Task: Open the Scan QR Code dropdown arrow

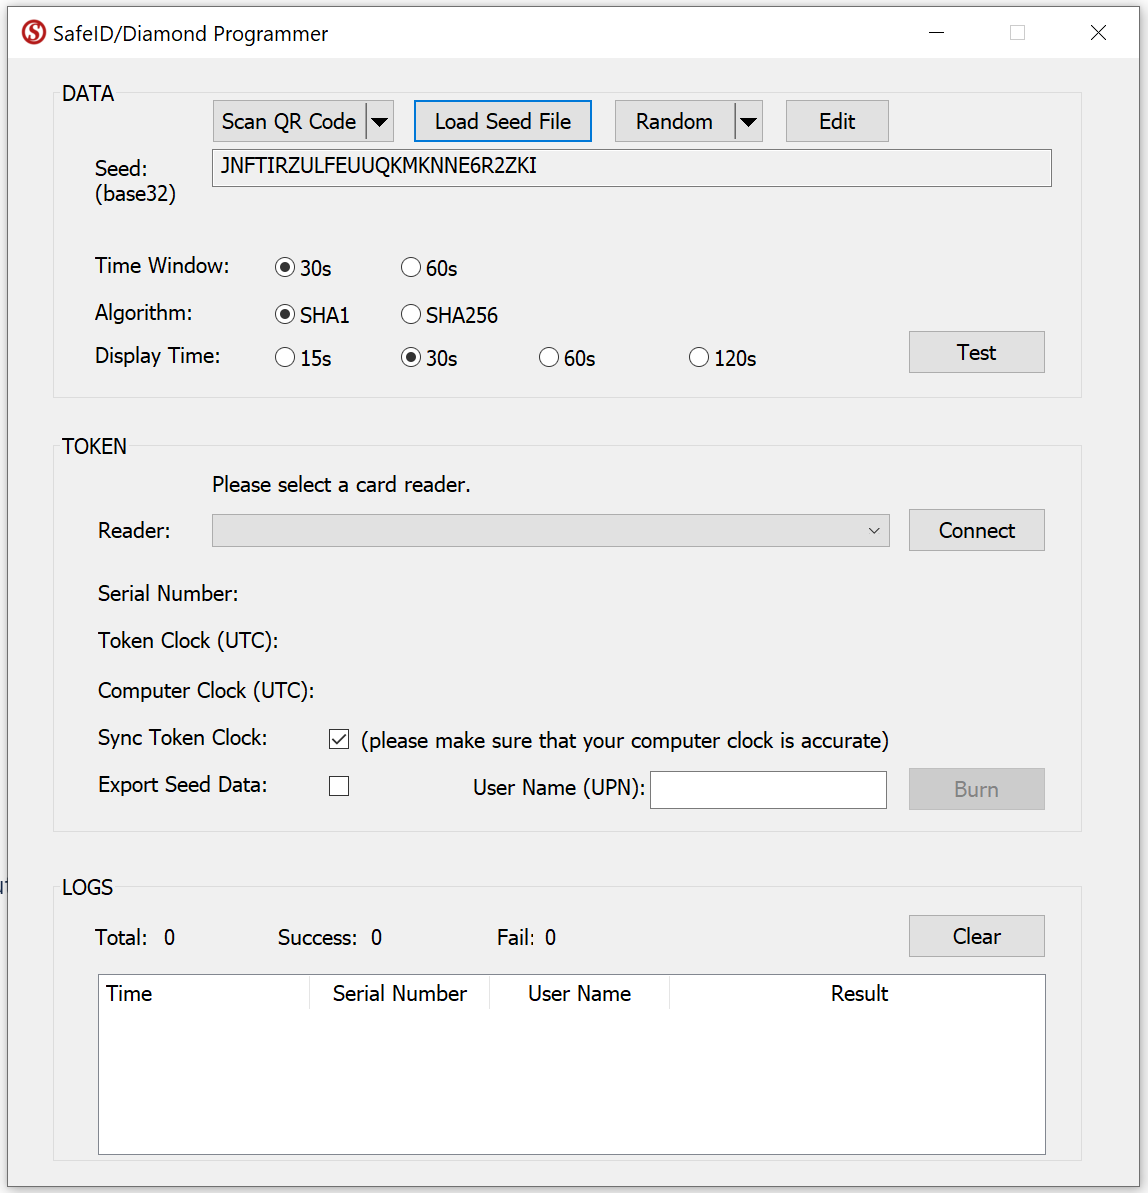Action: (x=380, y=122)
